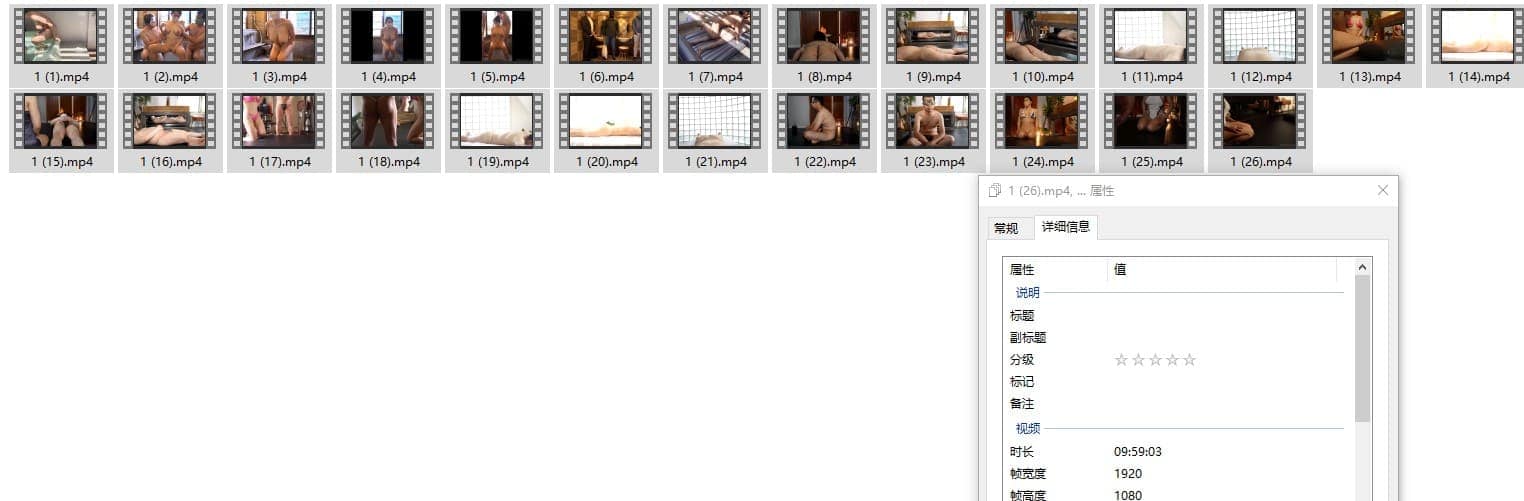Click the 1 (12).mp4 video file icon
This screenshot has height=501, width=1524.
click(1260, 37)
